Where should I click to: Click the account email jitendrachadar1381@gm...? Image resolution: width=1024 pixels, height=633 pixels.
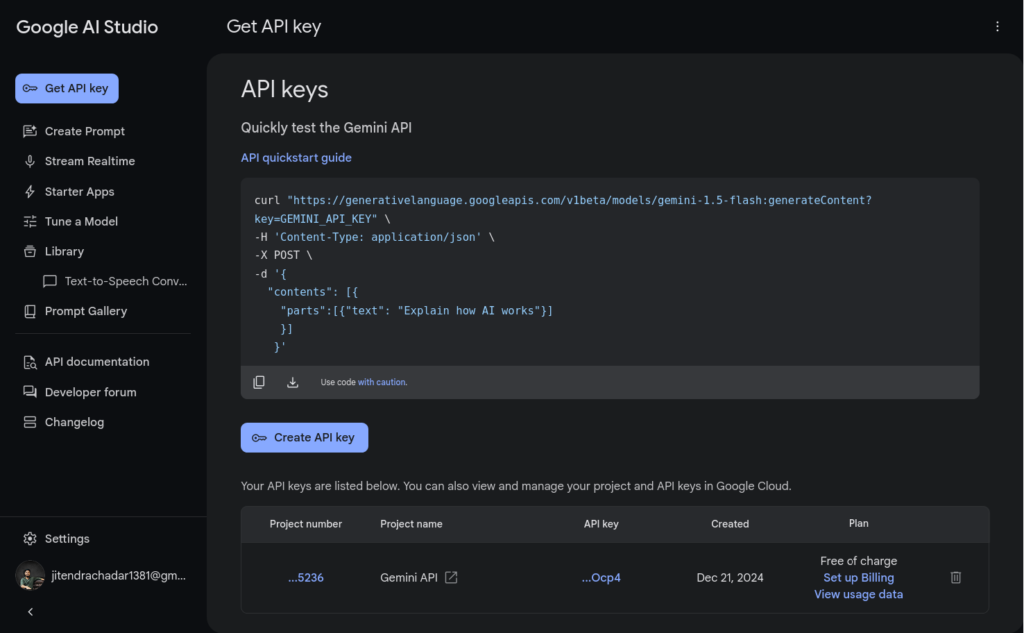pos(118,576)
